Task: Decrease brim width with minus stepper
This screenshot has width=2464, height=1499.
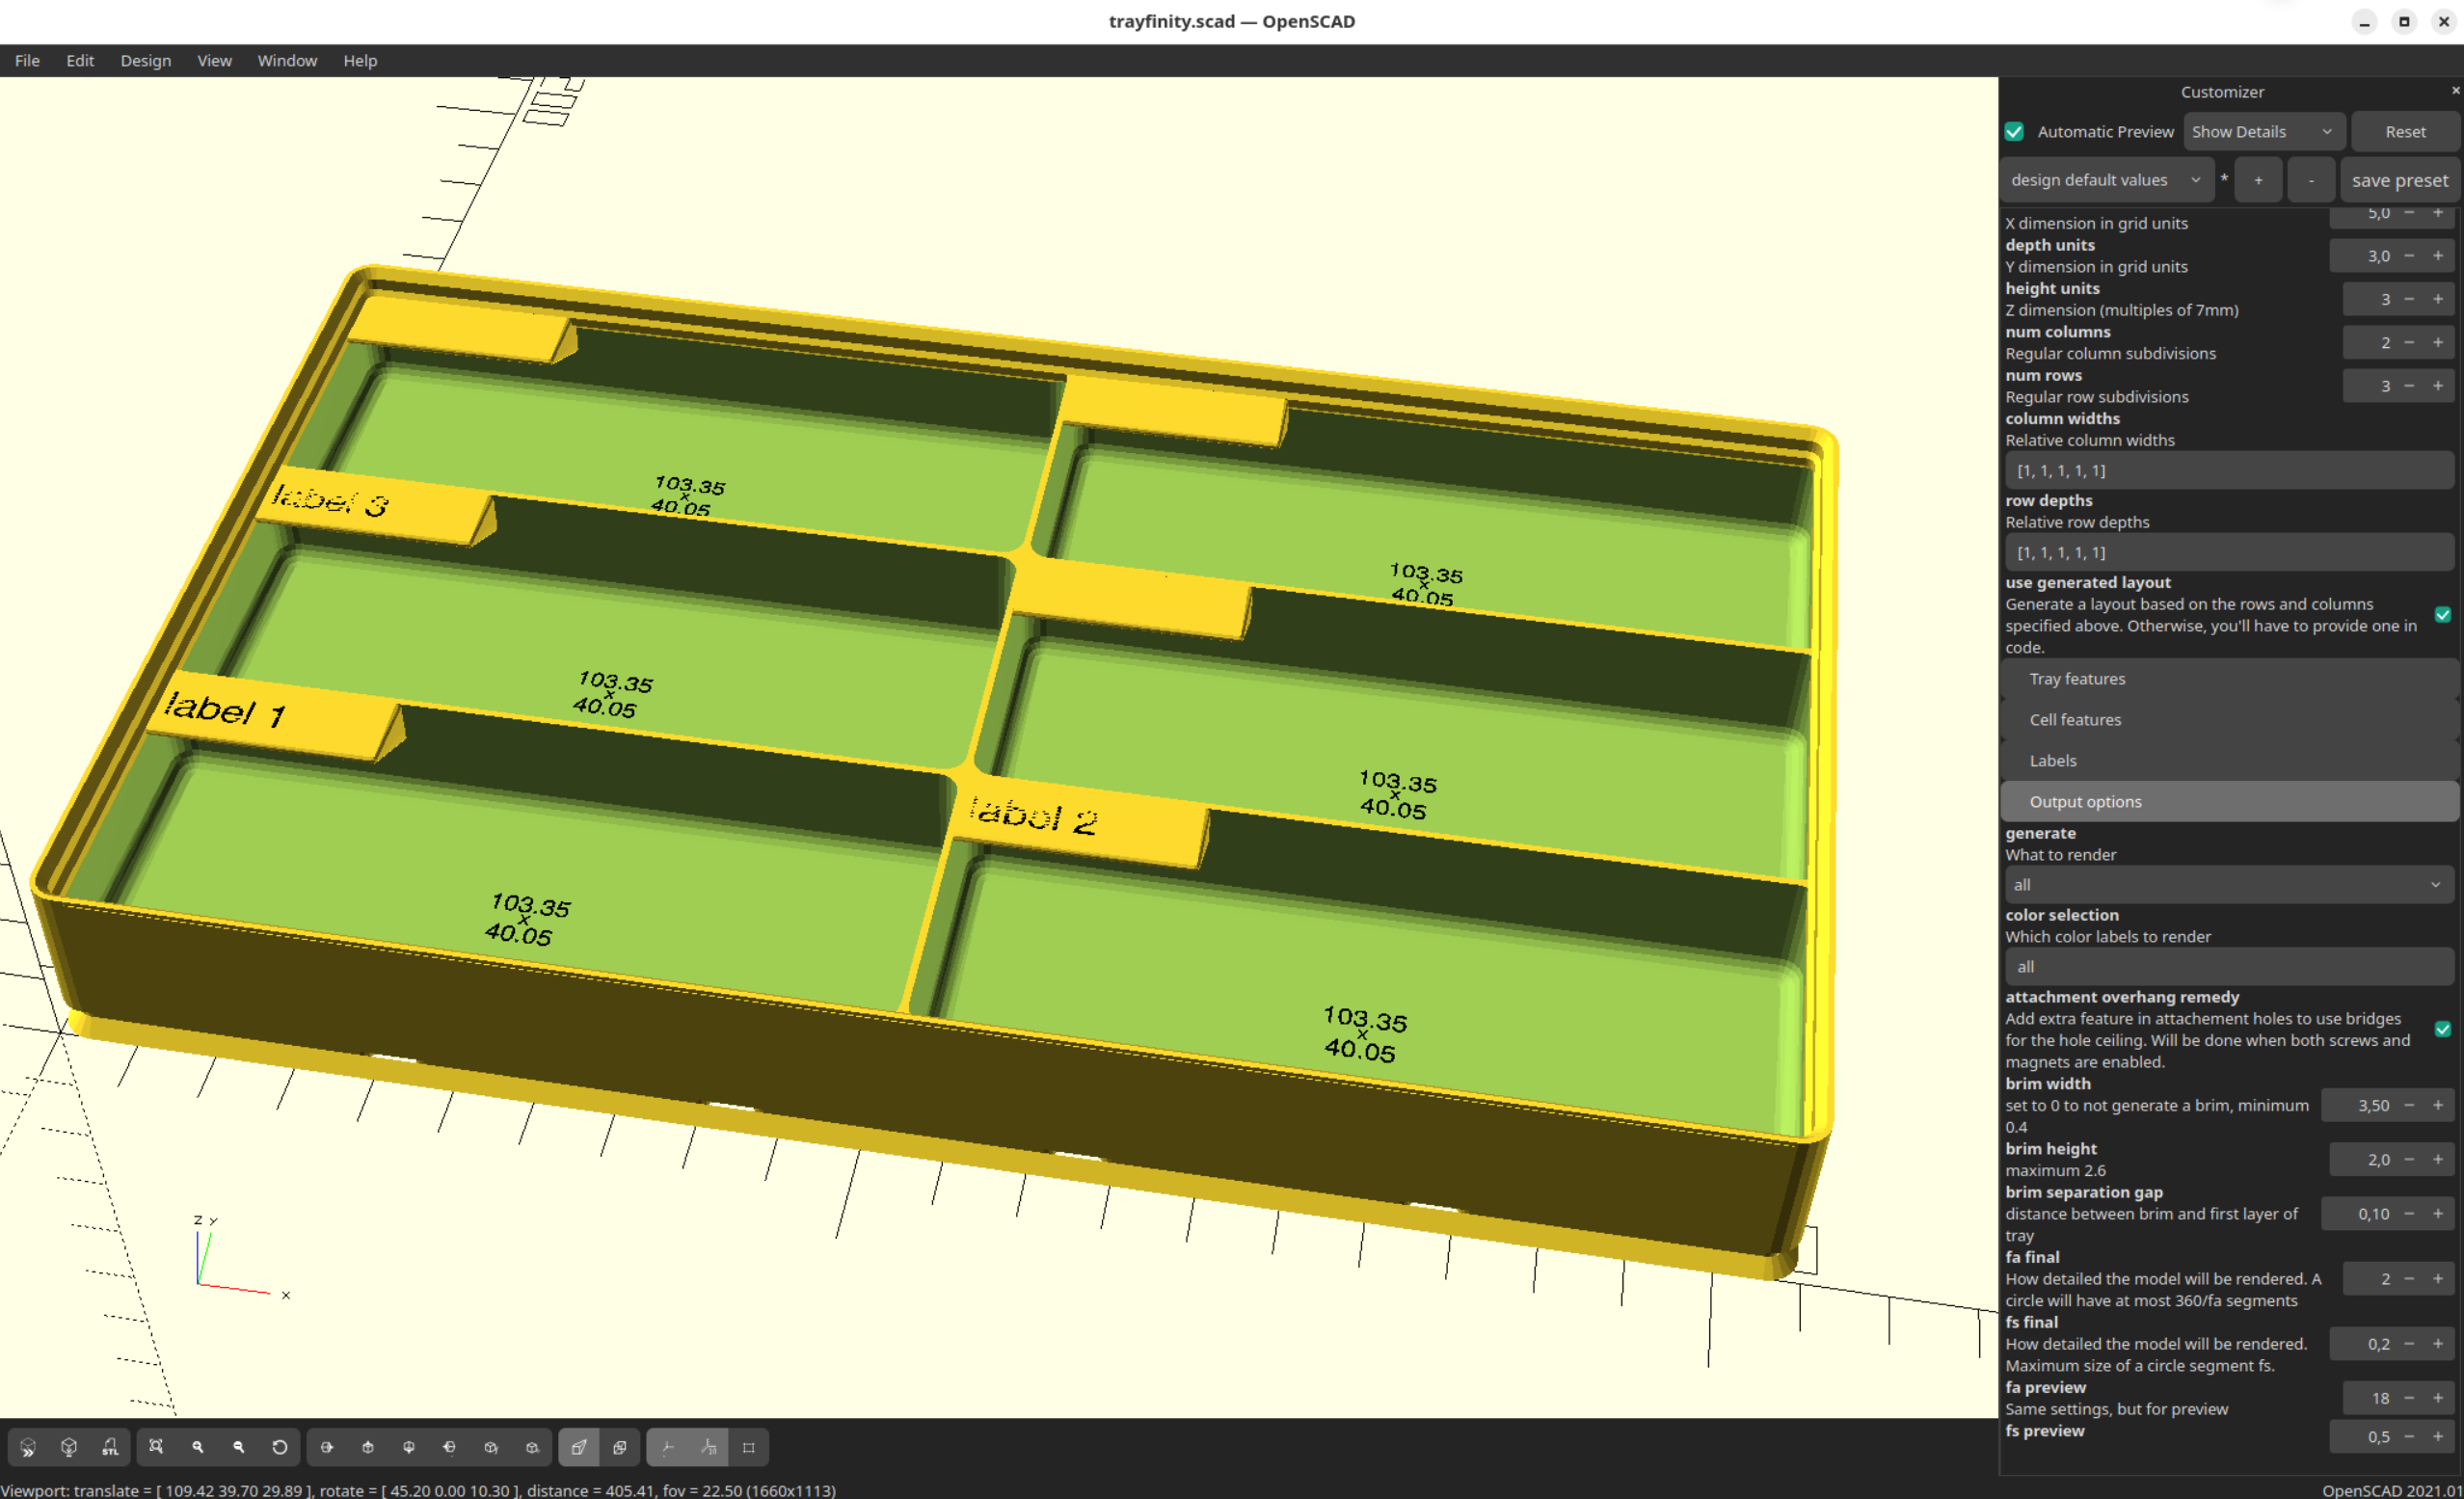Action: tap(2409, 1105)
